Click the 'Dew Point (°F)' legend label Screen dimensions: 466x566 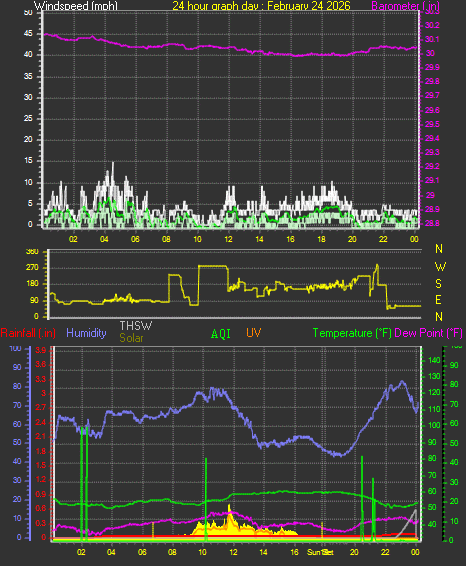click(428, 333)
